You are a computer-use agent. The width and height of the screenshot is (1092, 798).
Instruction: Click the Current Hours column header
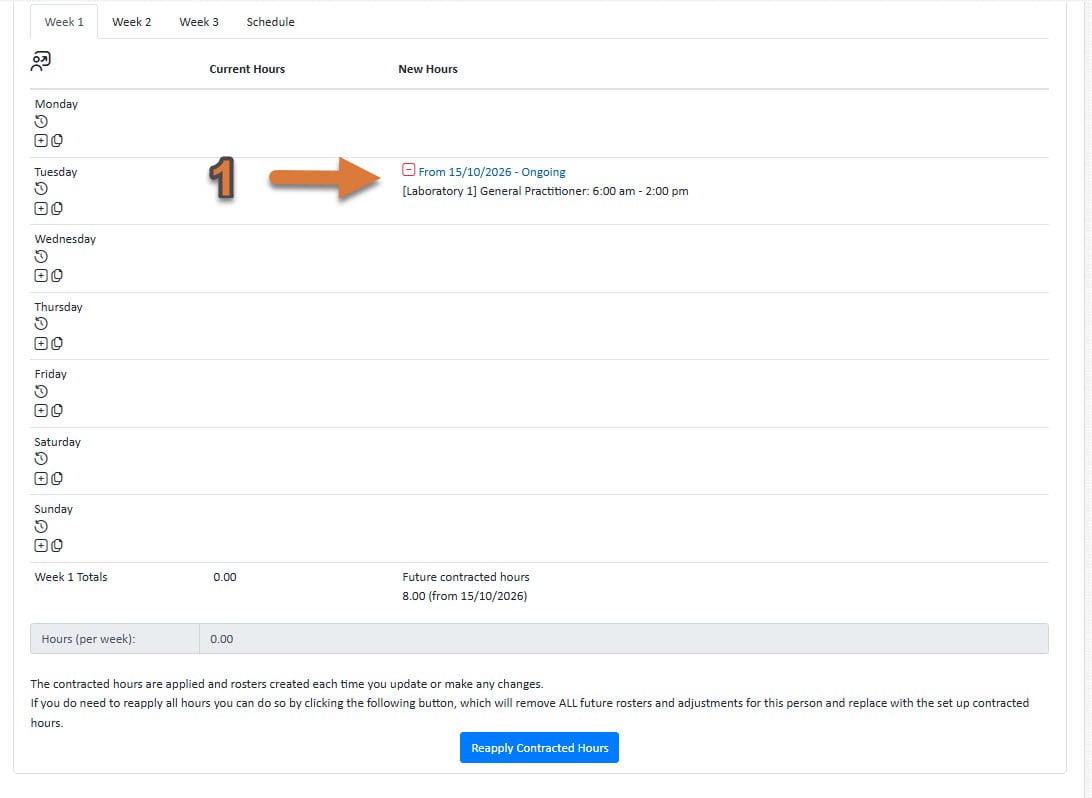(247, 69)
